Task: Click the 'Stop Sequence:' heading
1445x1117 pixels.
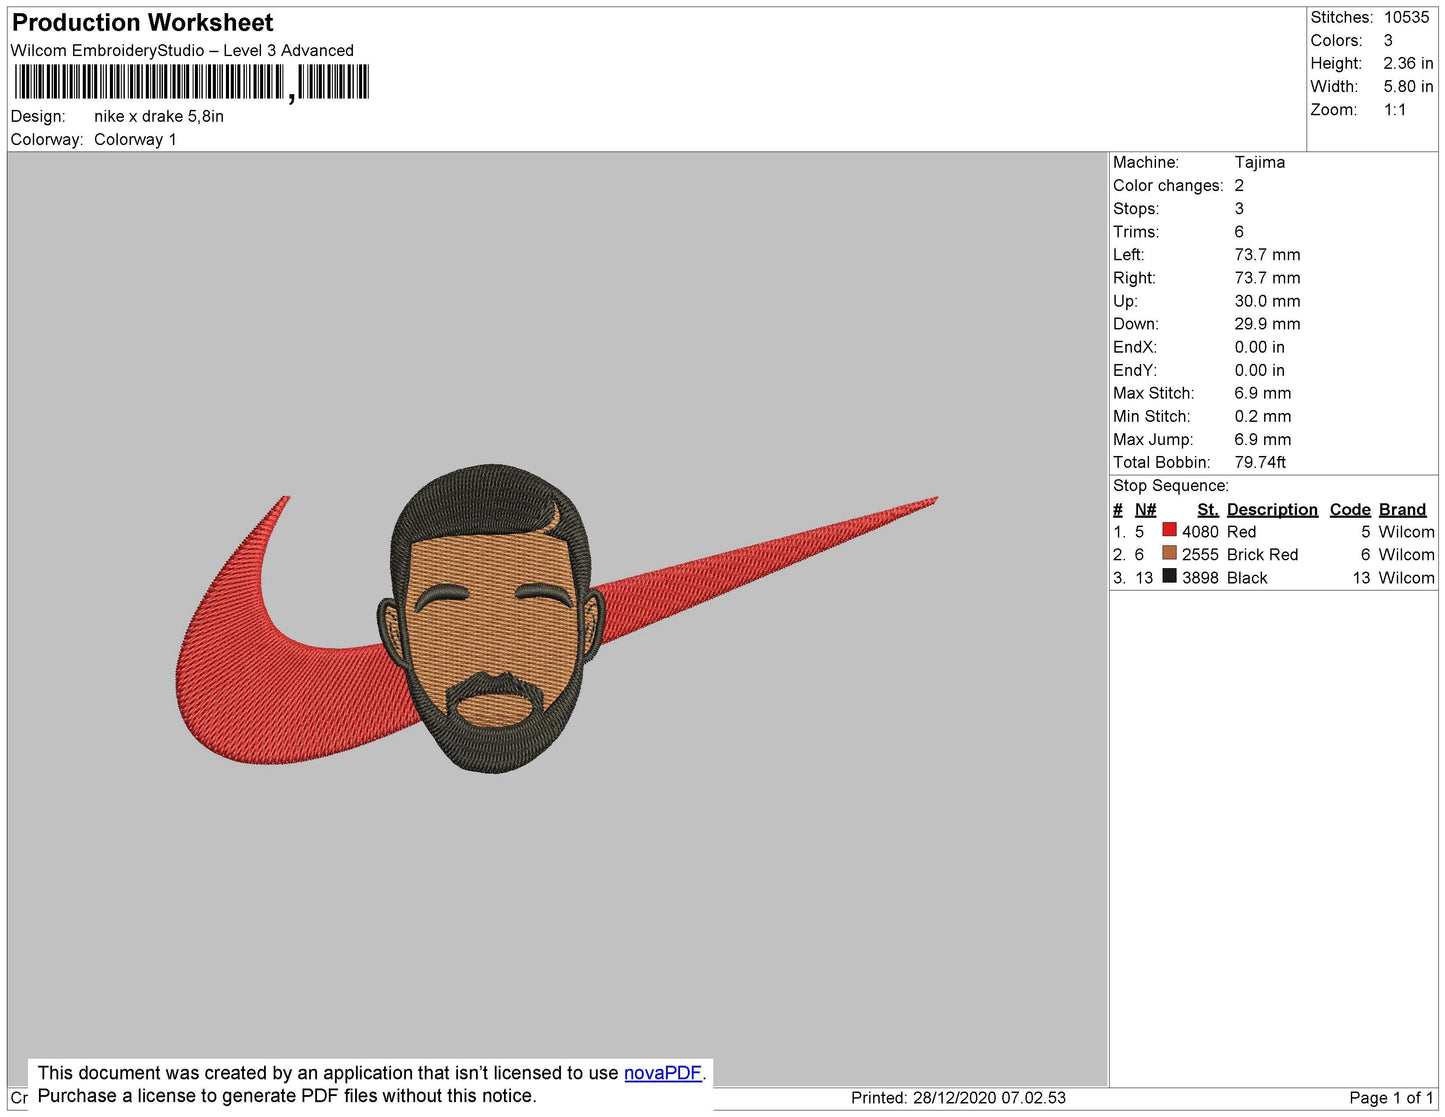Action: [1171, 486]
